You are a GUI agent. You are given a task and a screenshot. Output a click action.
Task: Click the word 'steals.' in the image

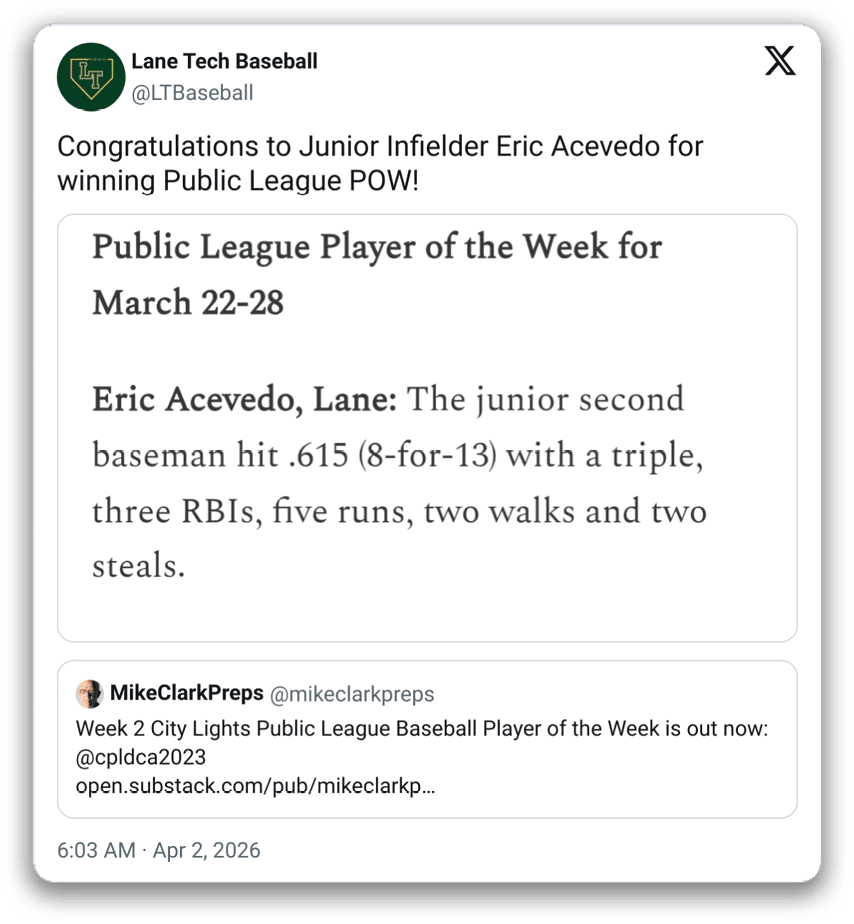point(138,567)
